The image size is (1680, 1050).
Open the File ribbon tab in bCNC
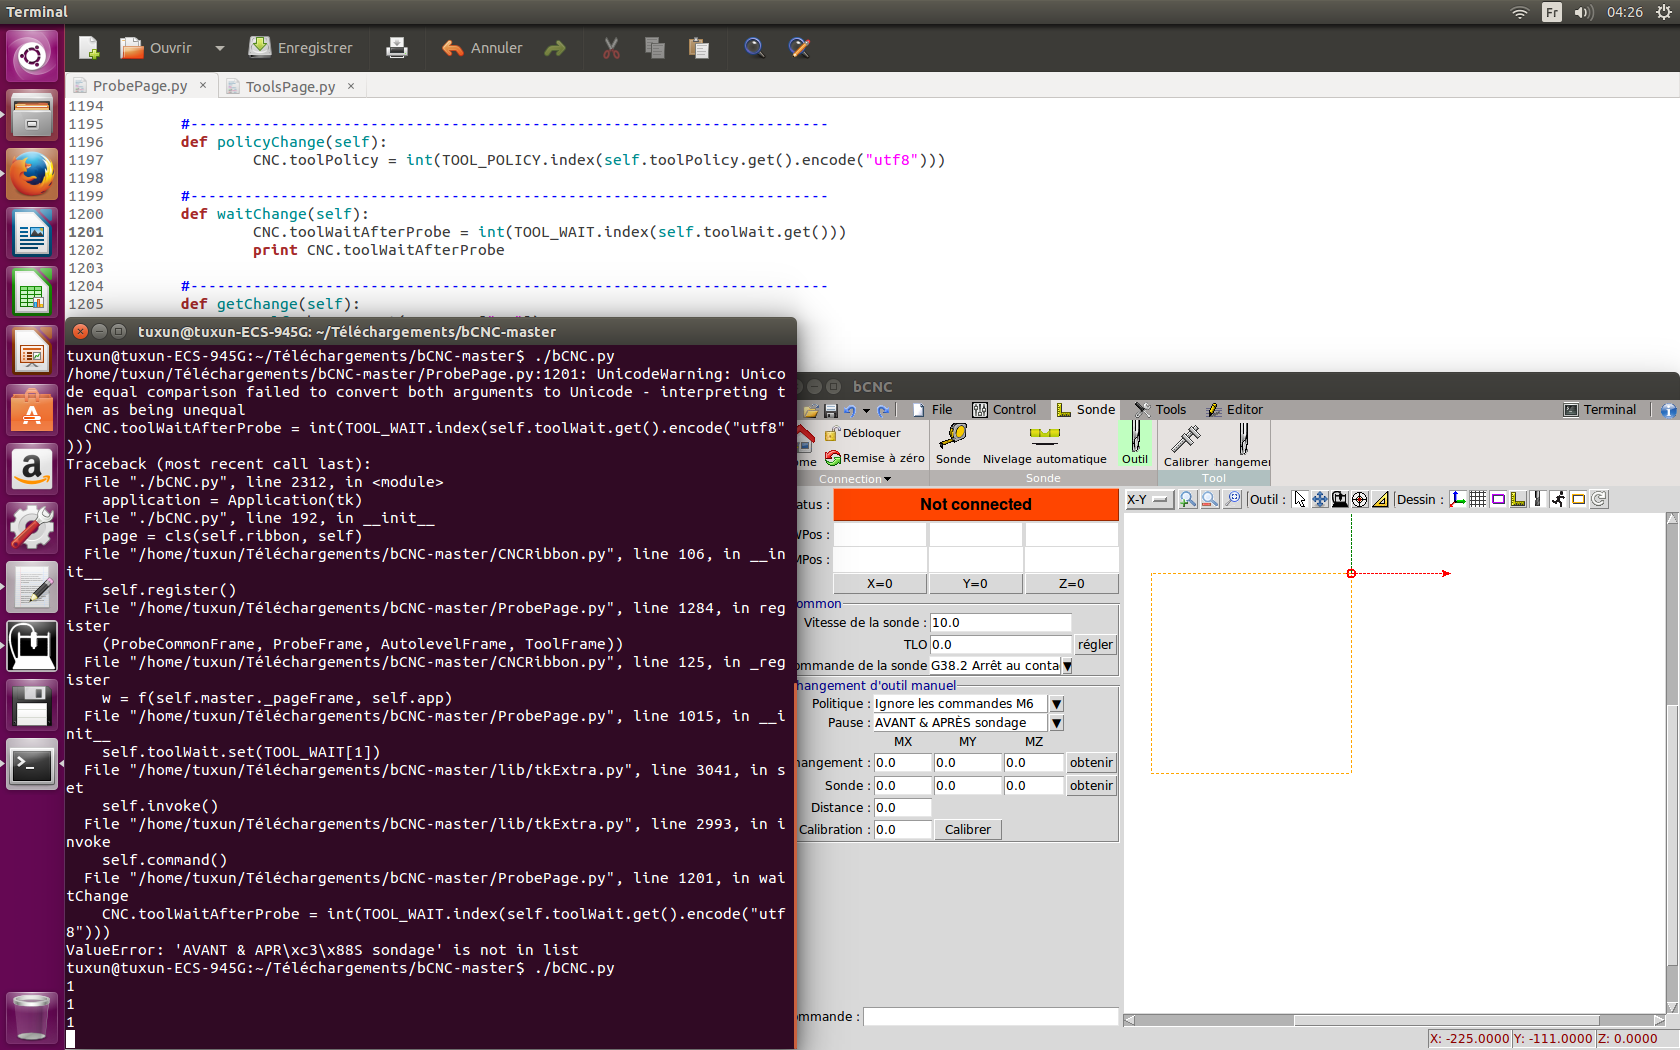click(x=932, y=410)
